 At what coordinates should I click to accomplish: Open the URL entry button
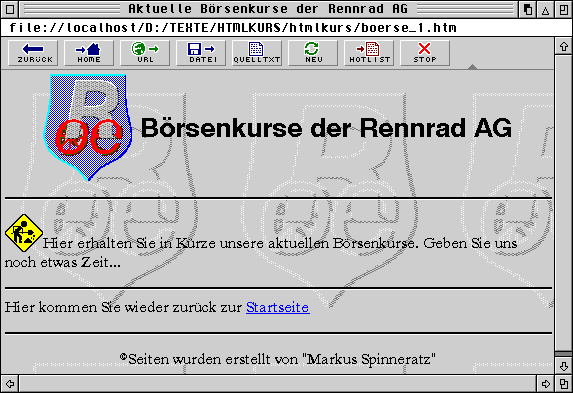pos(145,53)
